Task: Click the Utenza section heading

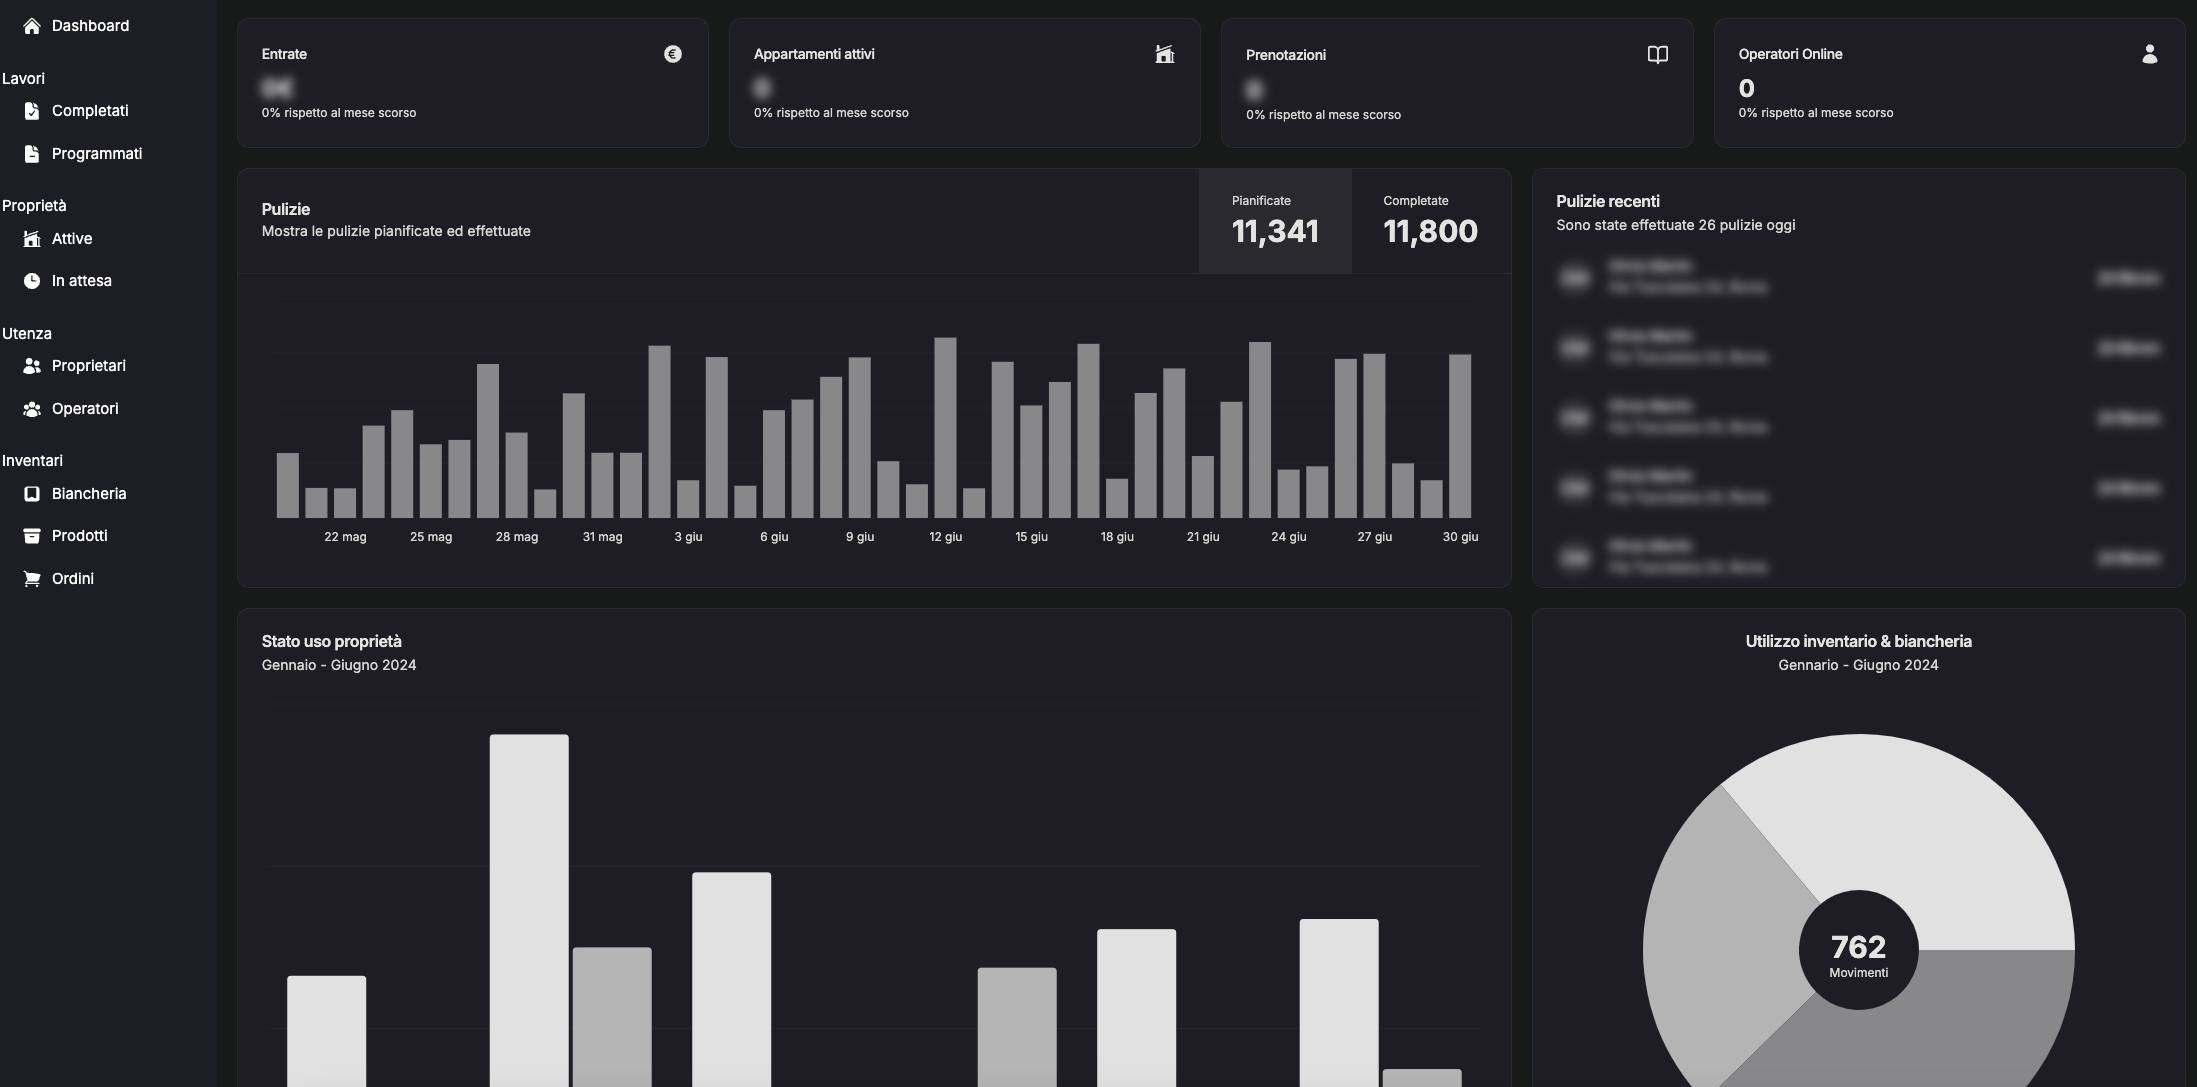Action: (x=26, y=334)
